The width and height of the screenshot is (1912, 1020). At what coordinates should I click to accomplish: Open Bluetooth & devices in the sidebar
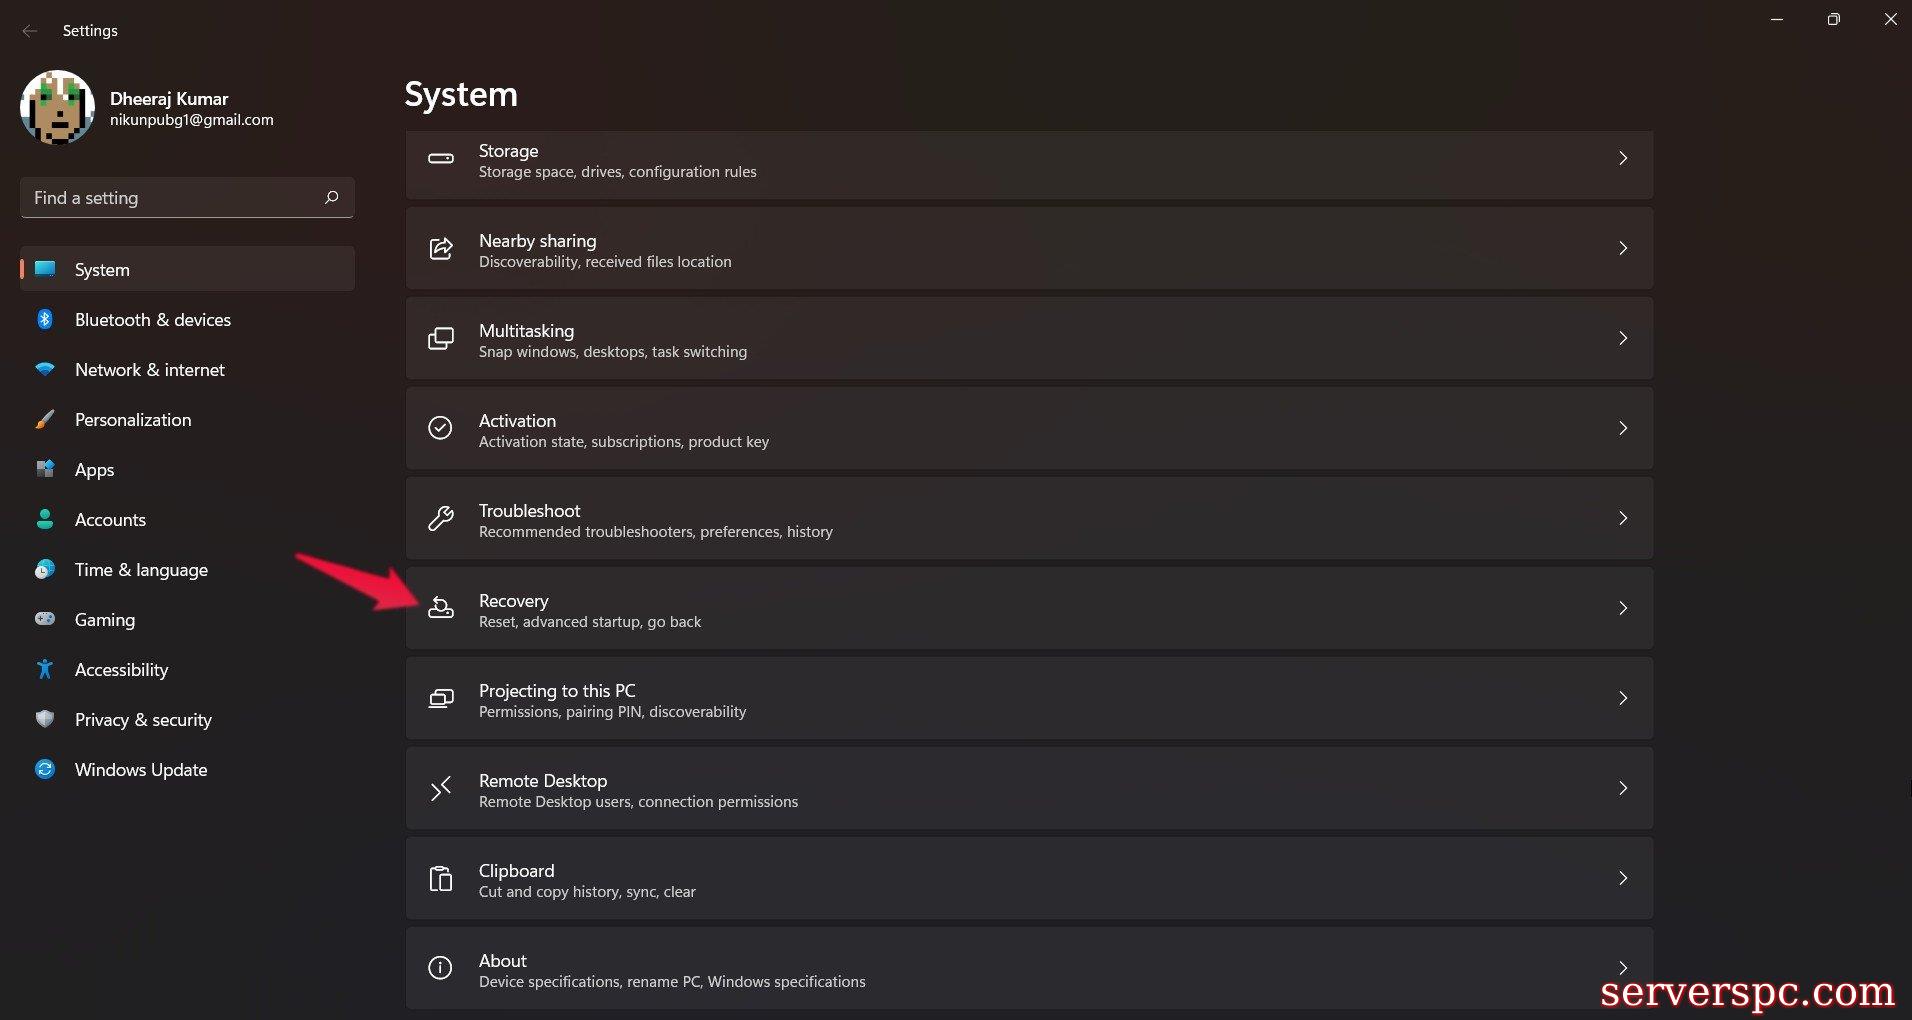(x=152, y=320)
